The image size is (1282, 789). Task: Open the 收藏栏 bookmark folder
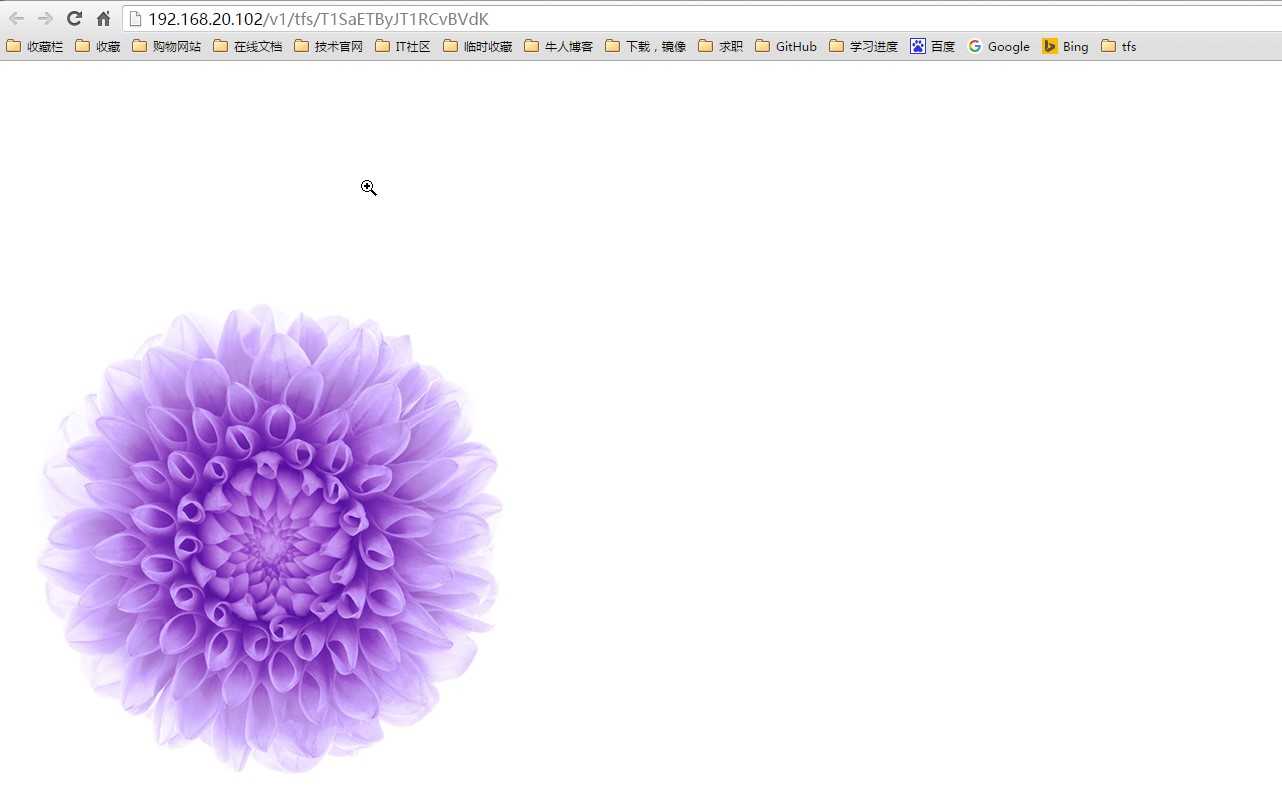[35, 46]
